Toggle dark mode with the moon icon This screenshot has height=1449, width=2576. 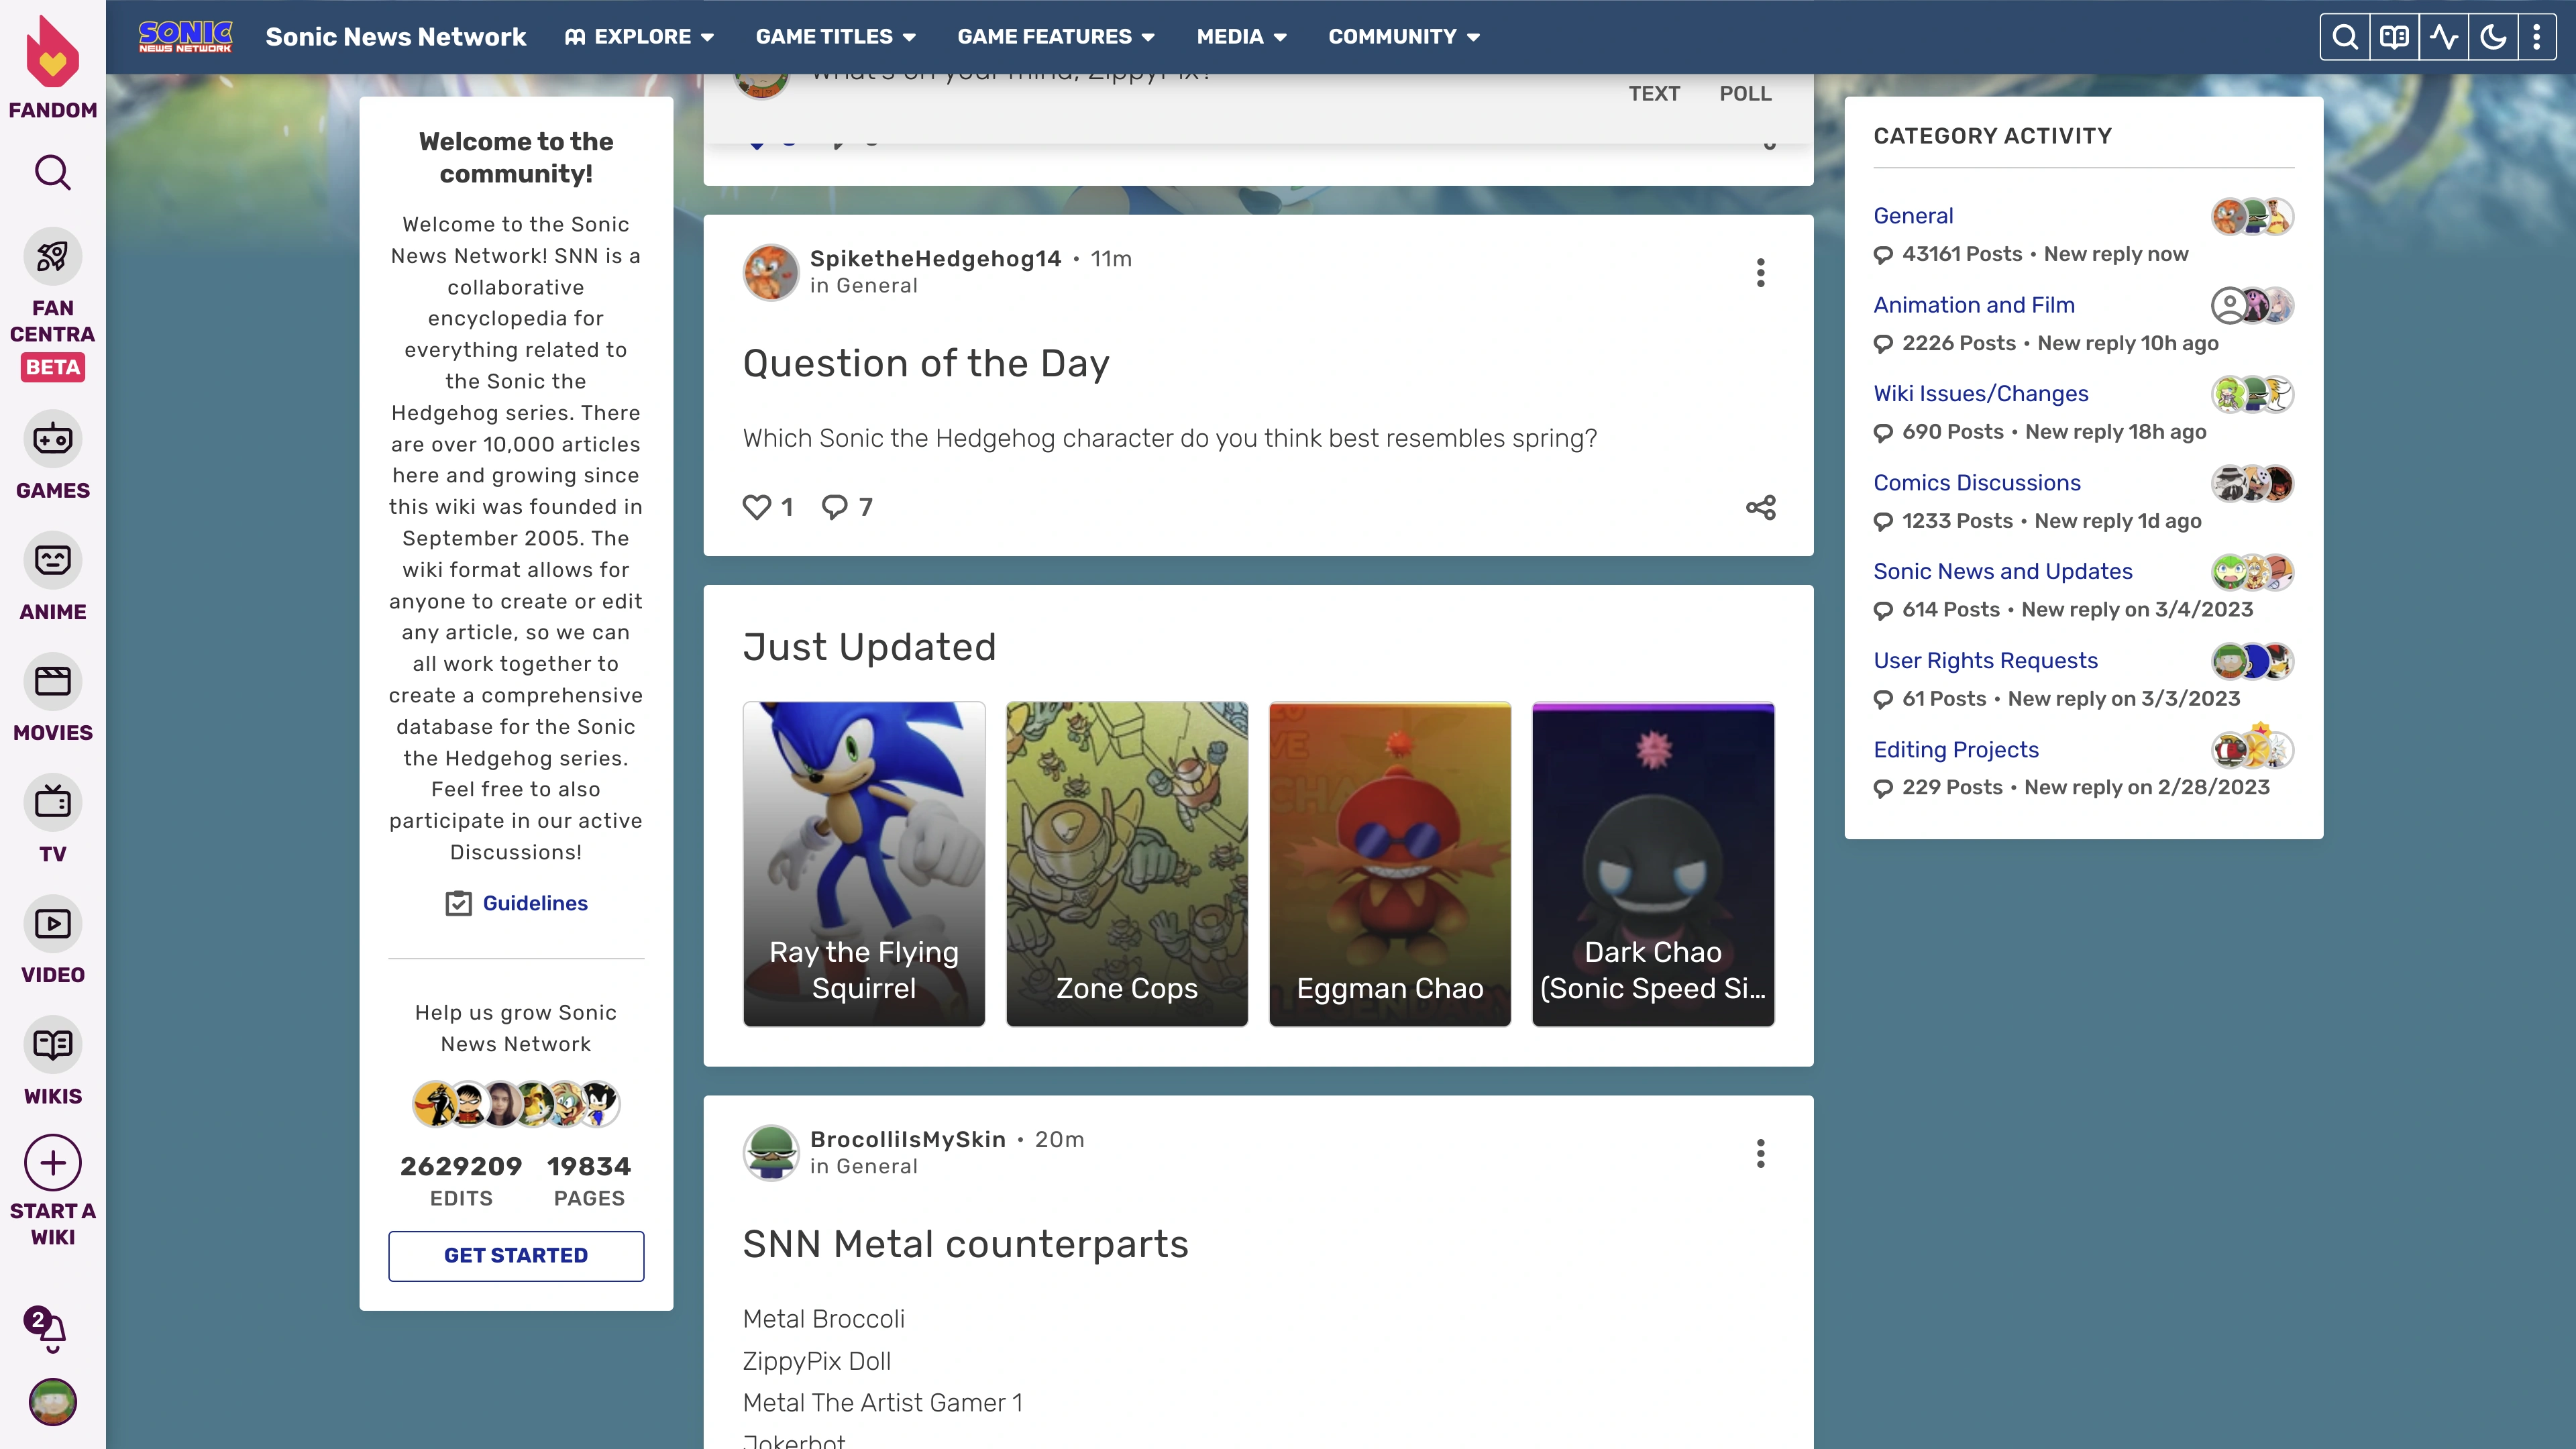click(2493, 37)
